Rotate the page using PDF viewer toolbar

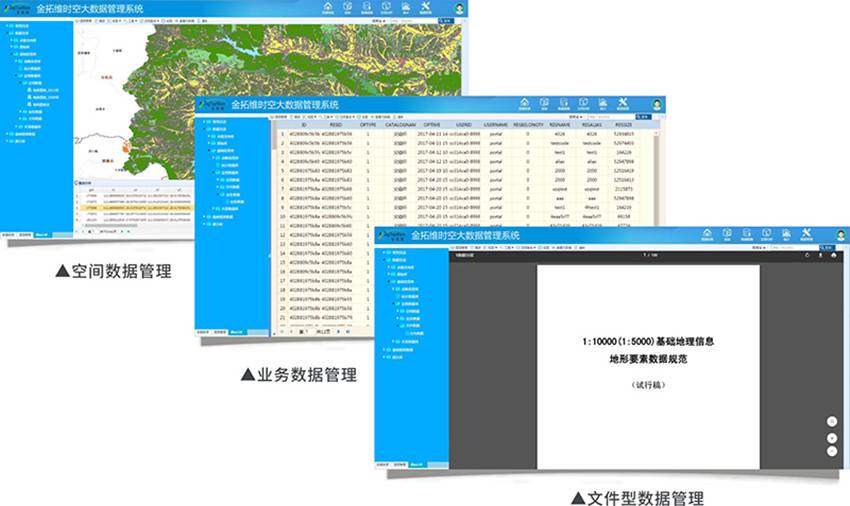806,255
